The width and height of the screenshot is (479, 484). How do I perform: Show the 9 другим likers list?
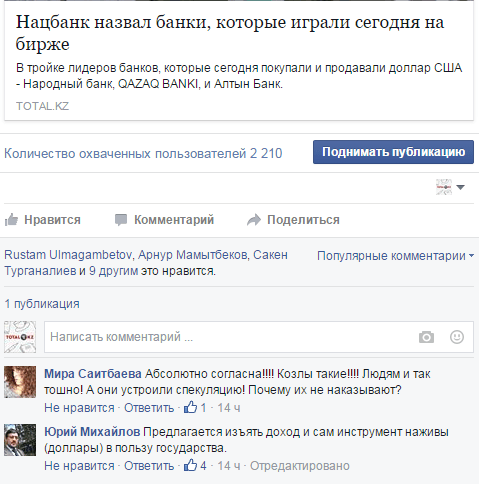click(113, 271)
